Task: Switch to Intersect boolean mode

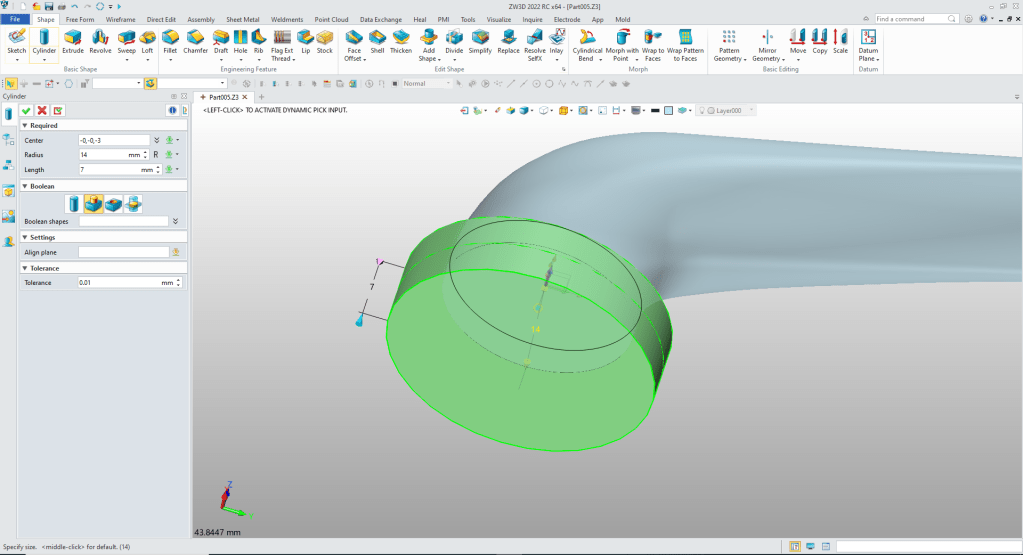Action: point(133,204)
